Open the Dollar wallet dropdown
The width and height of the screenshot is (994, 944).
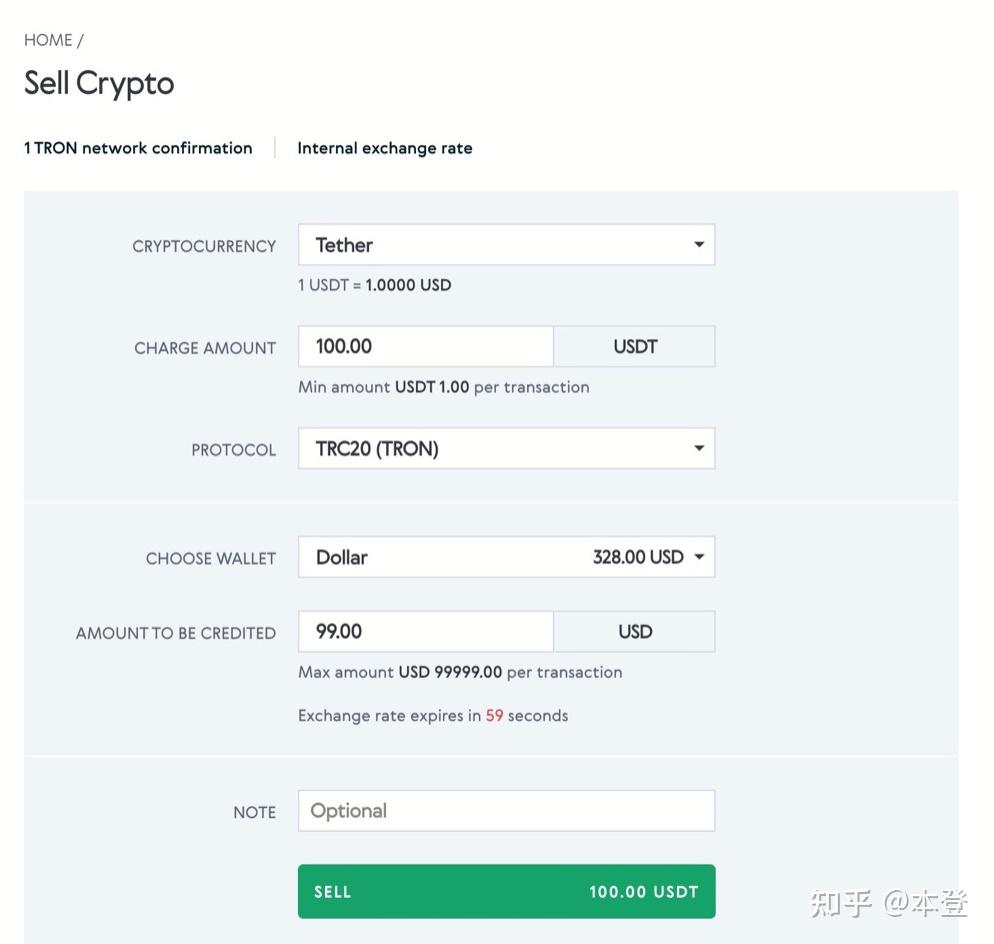coord(506,557)
